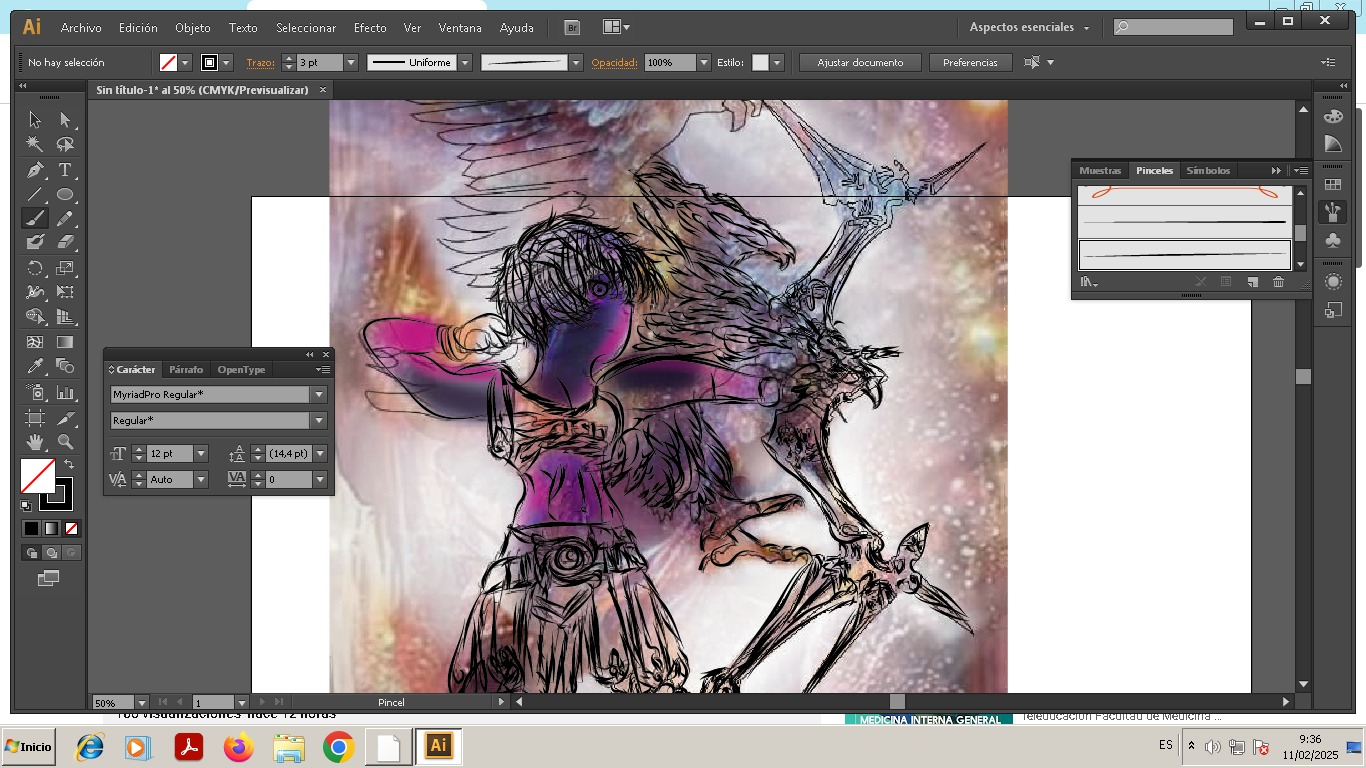The width and height of the screenshot is (1366, 768).
Task: Open MyriadPro Regular font family dropdown
Action: tap(319, 395)
